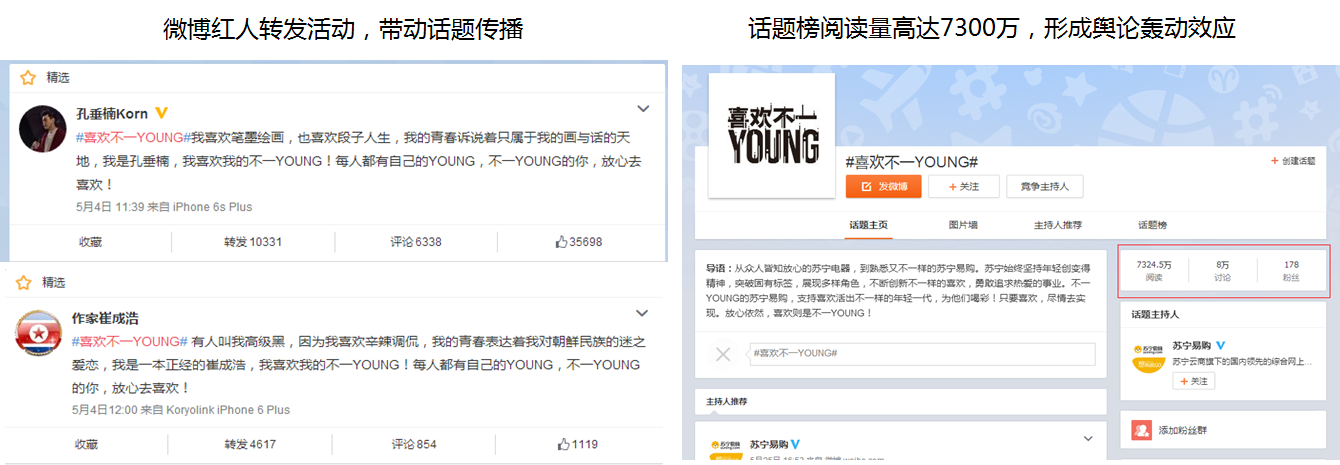The width and height of the screenshot is (1340, 465).
Task: Click the star icon beside the first 精选
Action: (28, 77)
